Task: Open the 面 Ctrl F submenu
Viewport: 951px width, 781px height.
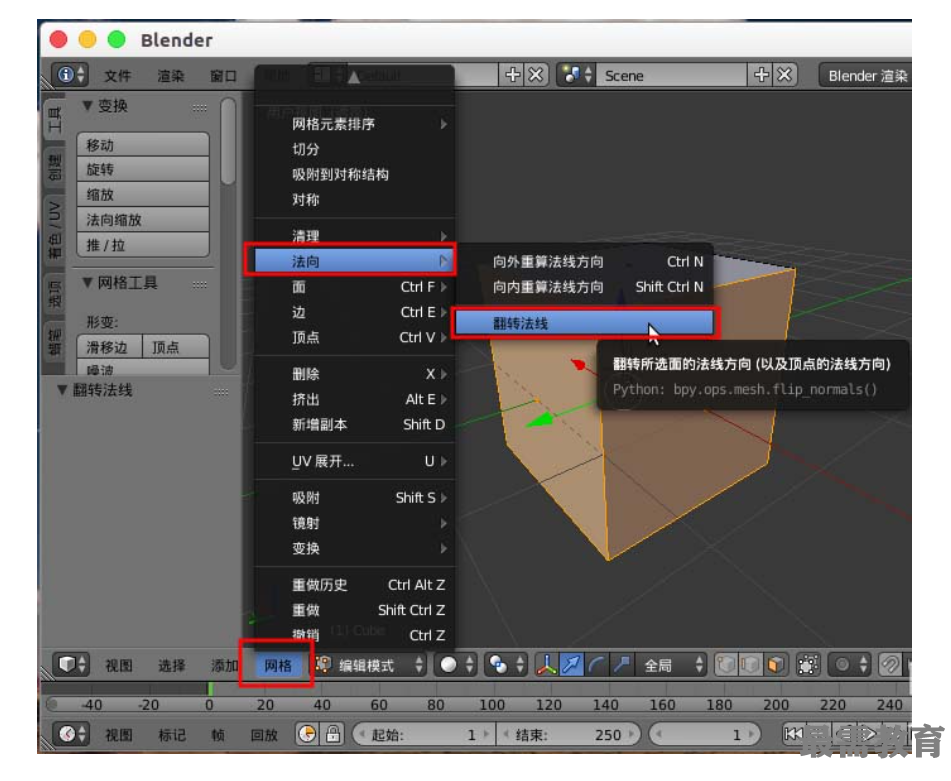Action: [x=354, y=286]
